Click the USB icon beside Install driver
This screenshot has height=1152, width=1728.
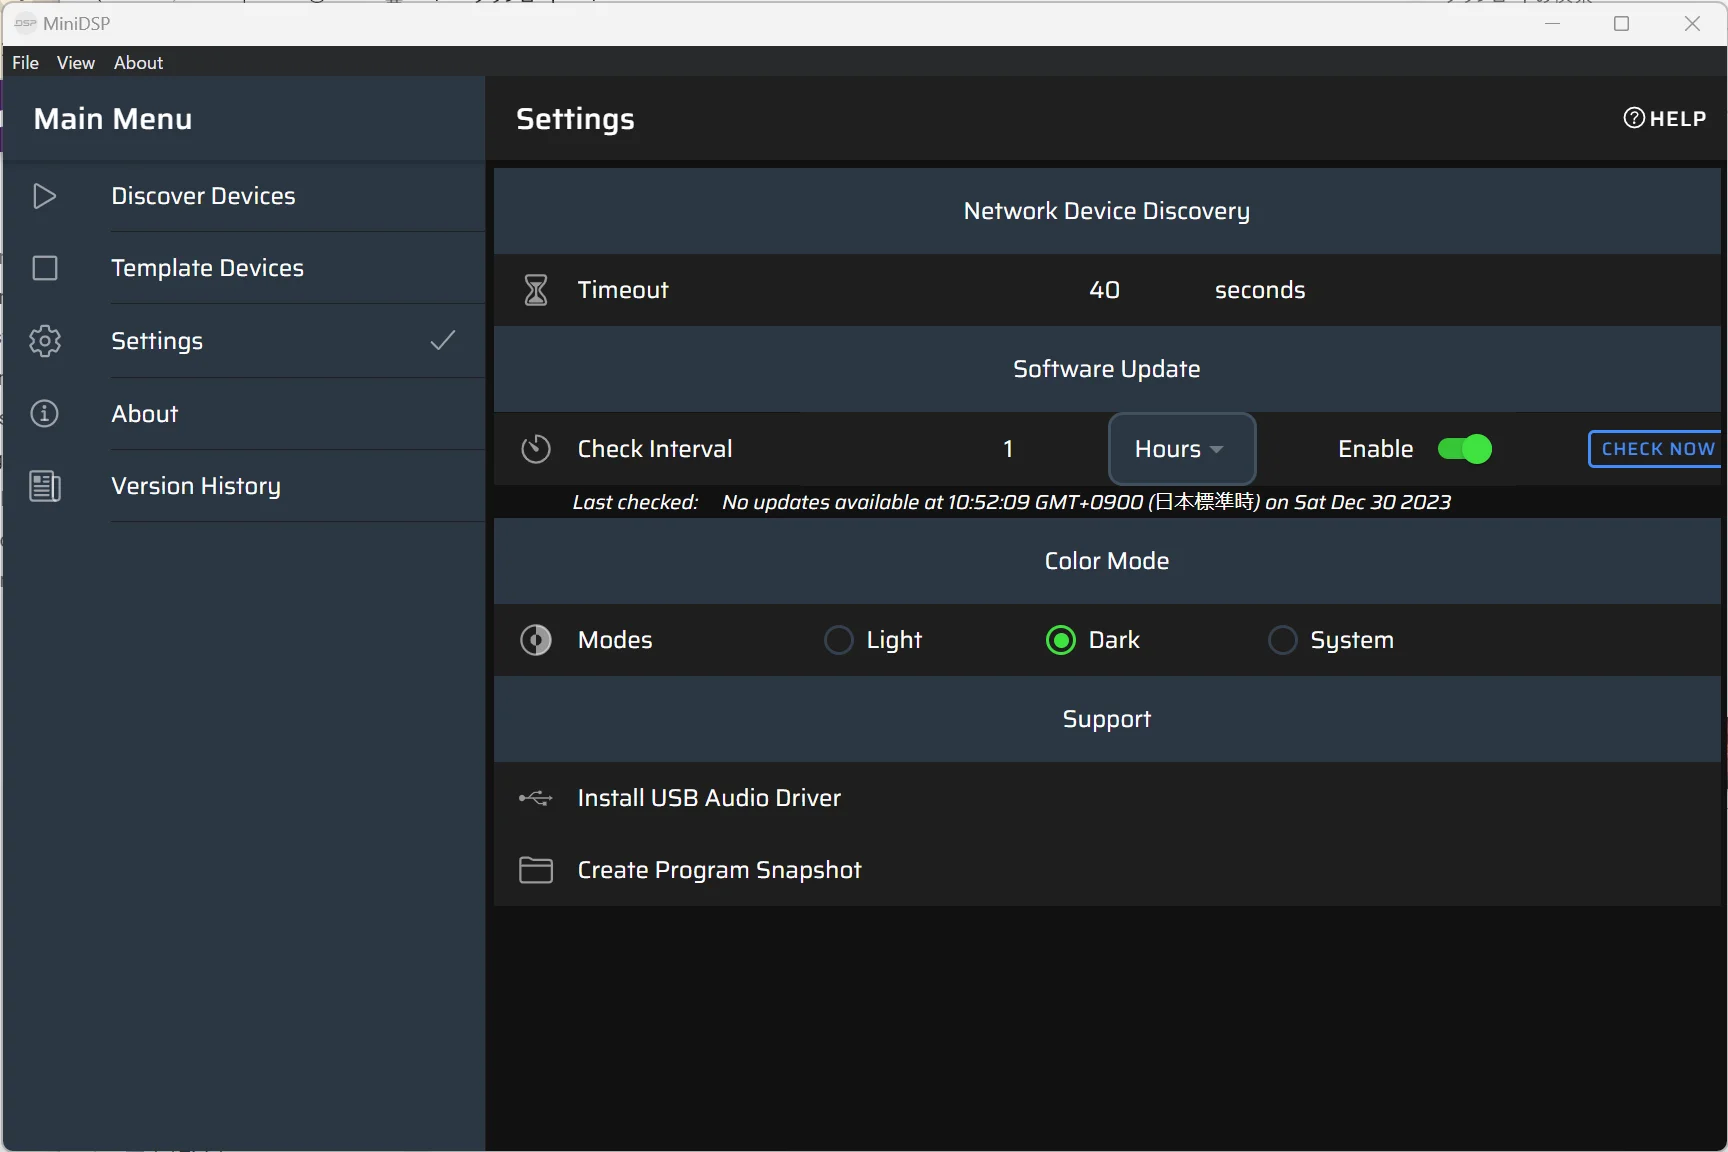click(x=535, y=798)
